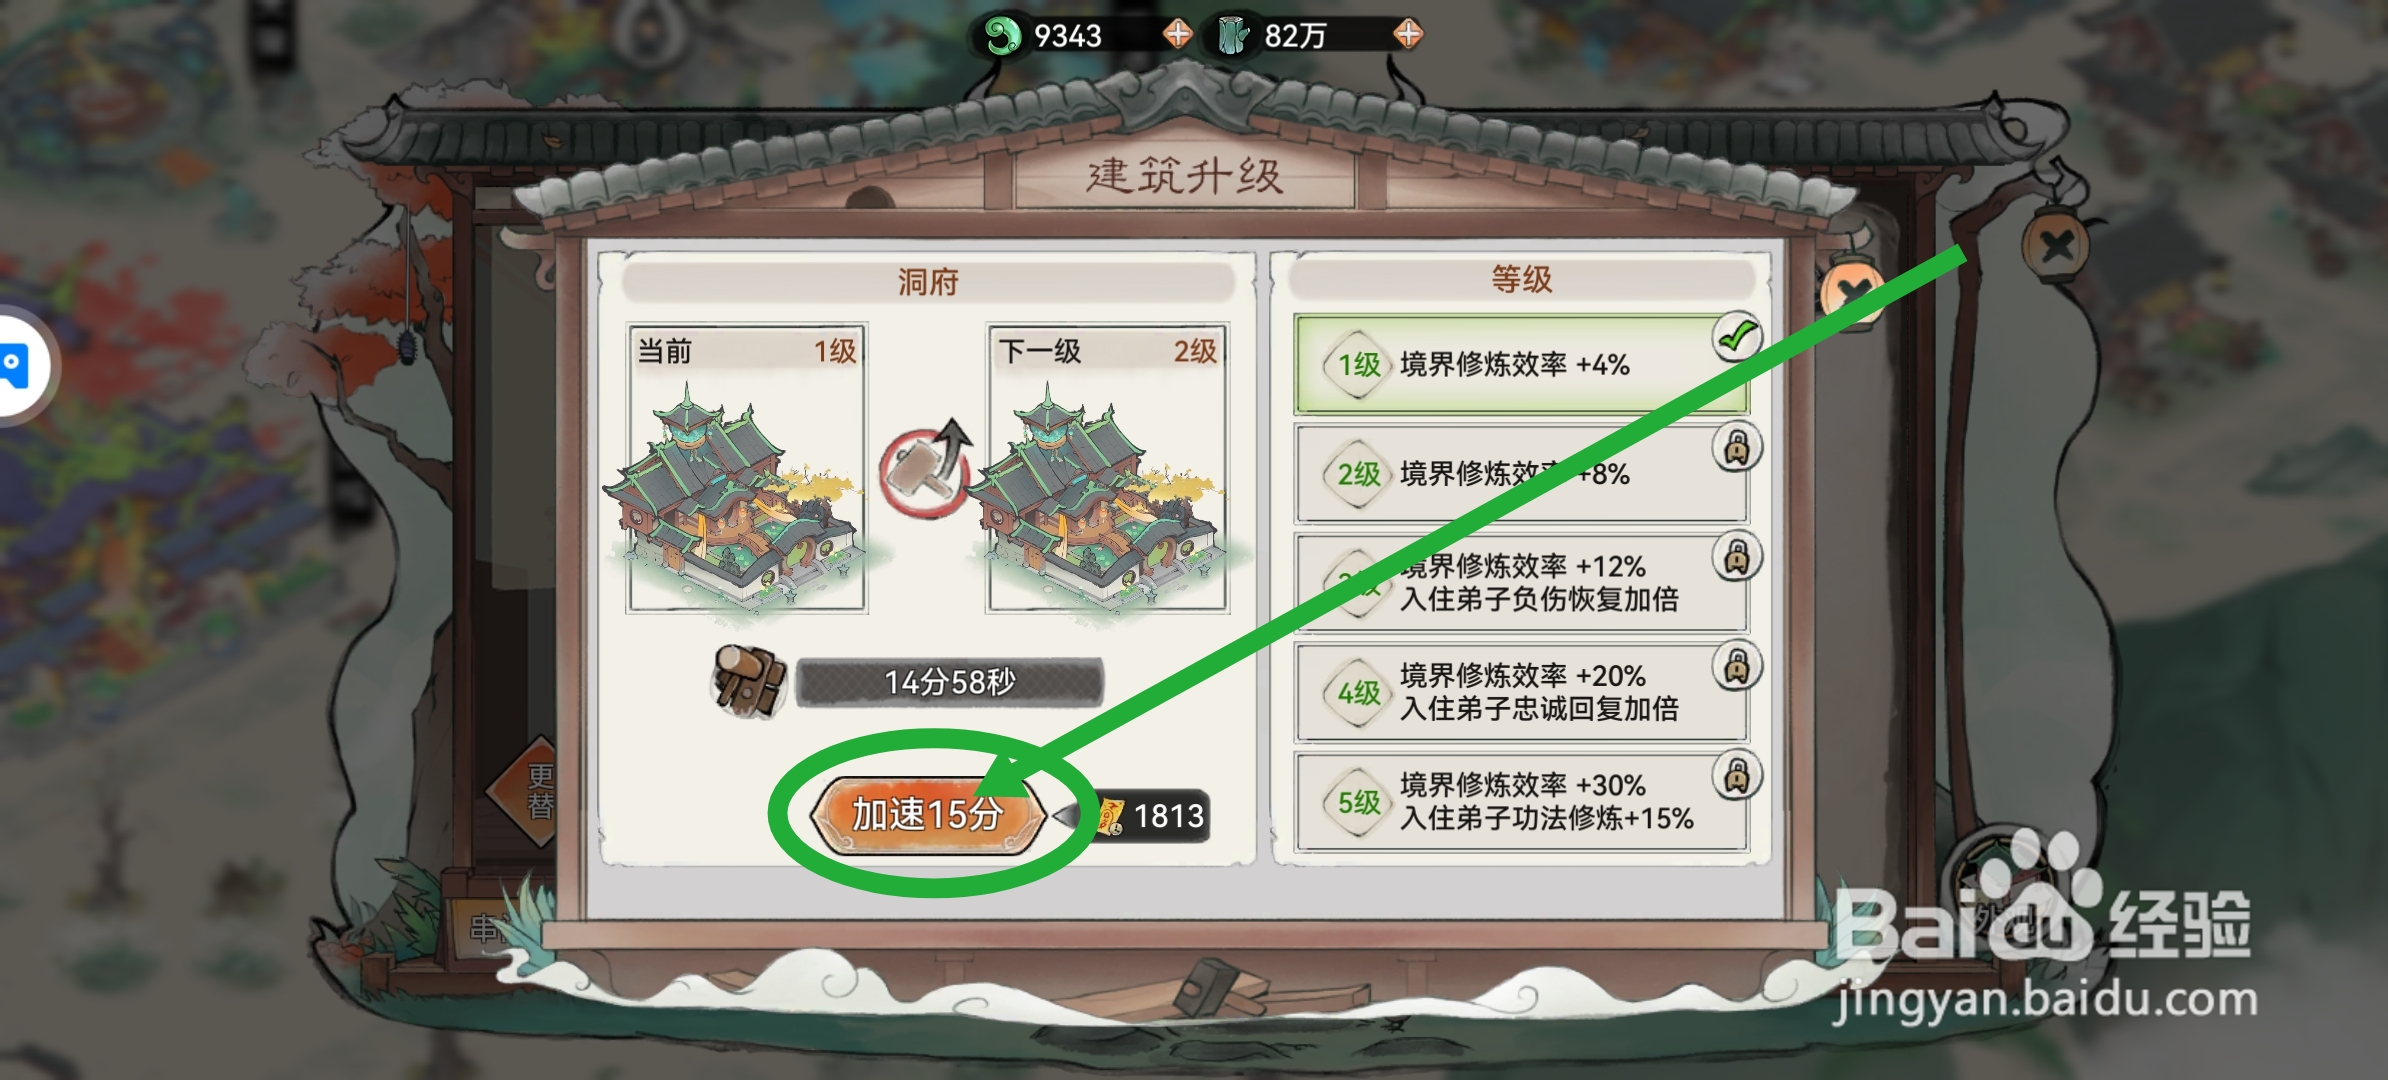Viewport: 2388px width, 1080px height.
Task: Click the lock icon on the 4级 row
Action: [1737, 666]
